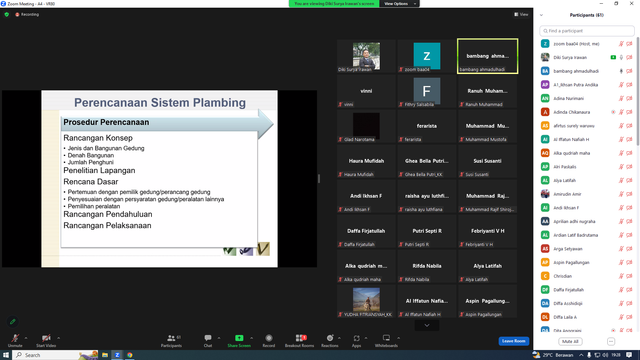Toggle microphone for Diki Surya Irawan row

click(x=621, y=58)
